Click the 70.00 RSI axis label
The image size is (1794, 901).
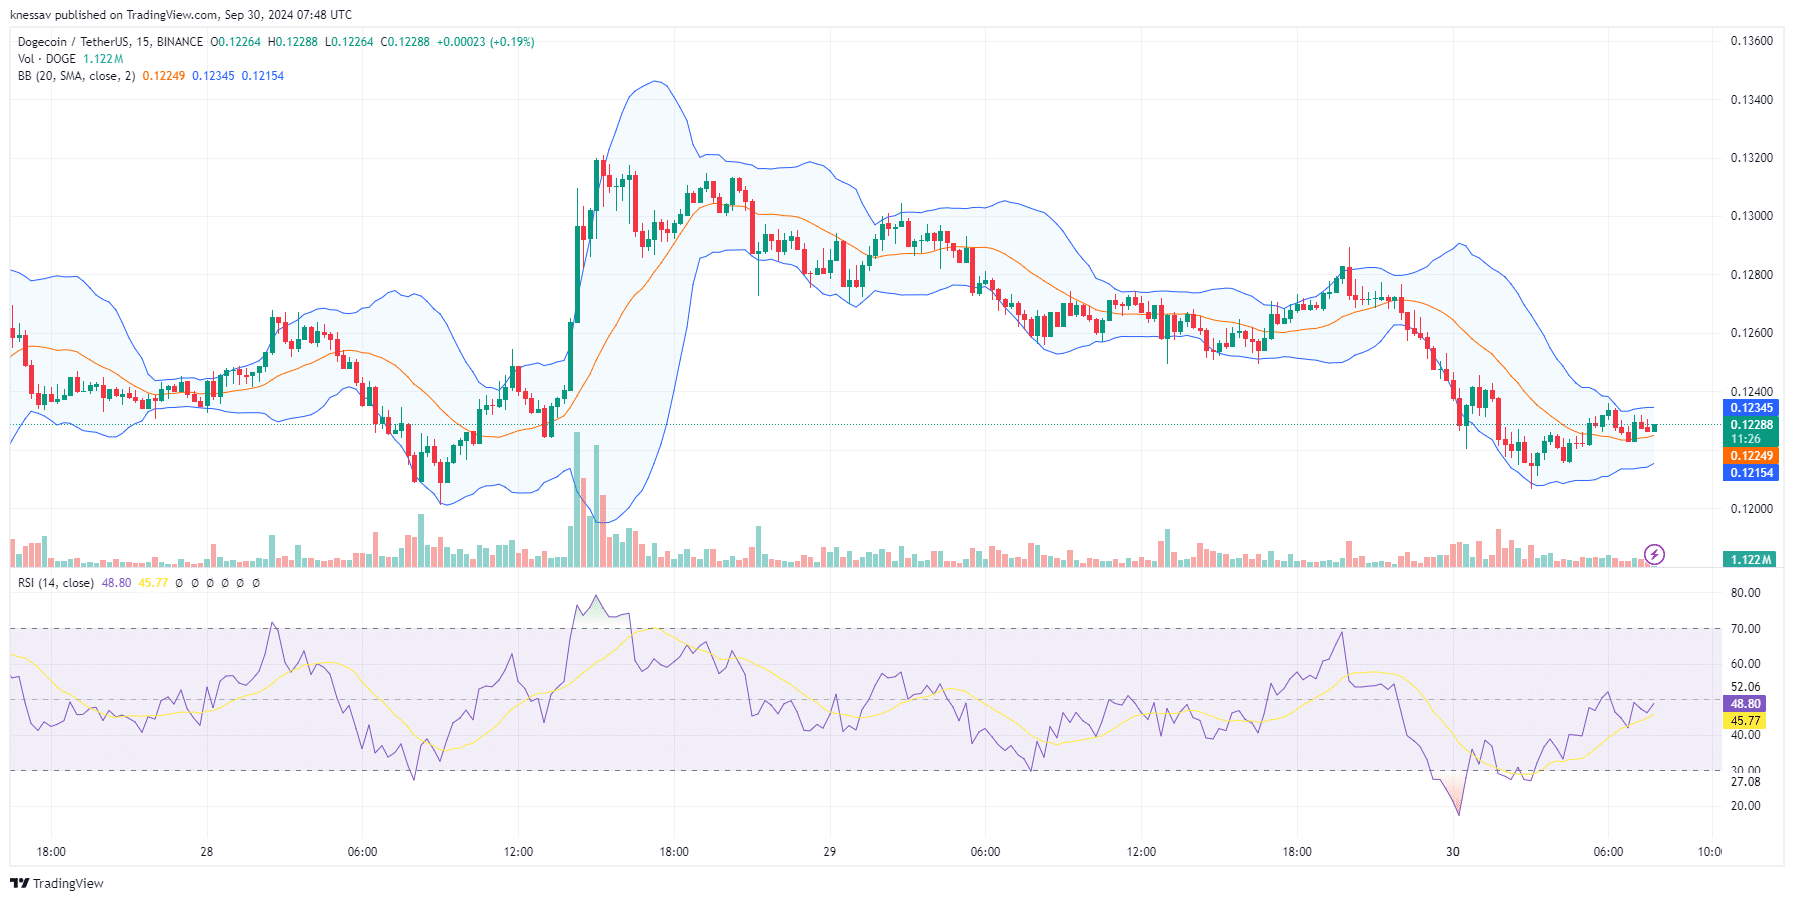(x=1746, y=629)
